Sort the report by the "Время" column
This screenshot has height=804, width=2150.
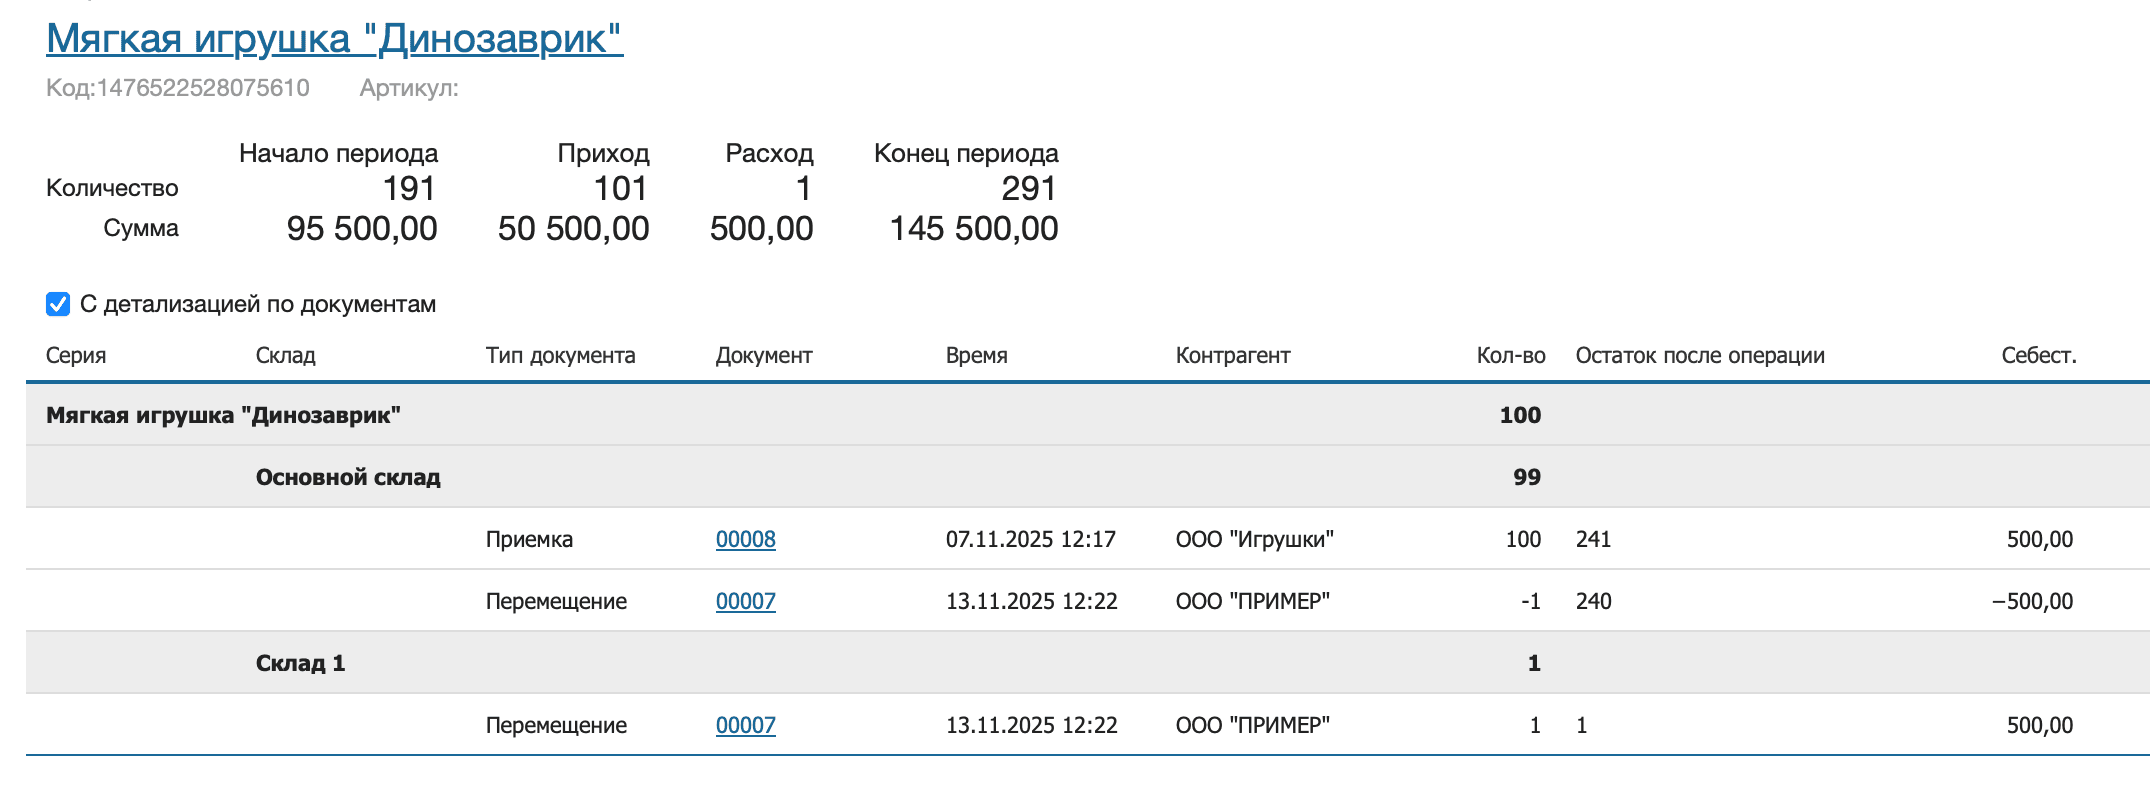[977, 355]
